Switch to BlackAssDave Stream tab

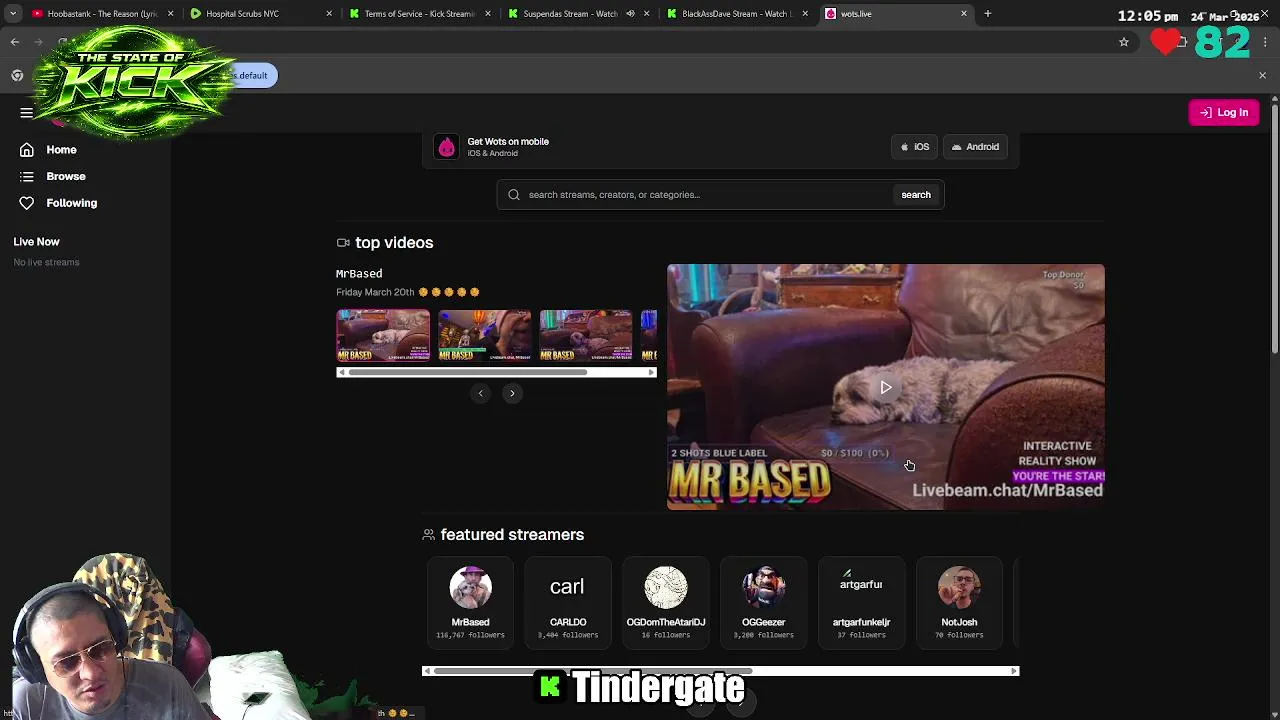(735, 14)
